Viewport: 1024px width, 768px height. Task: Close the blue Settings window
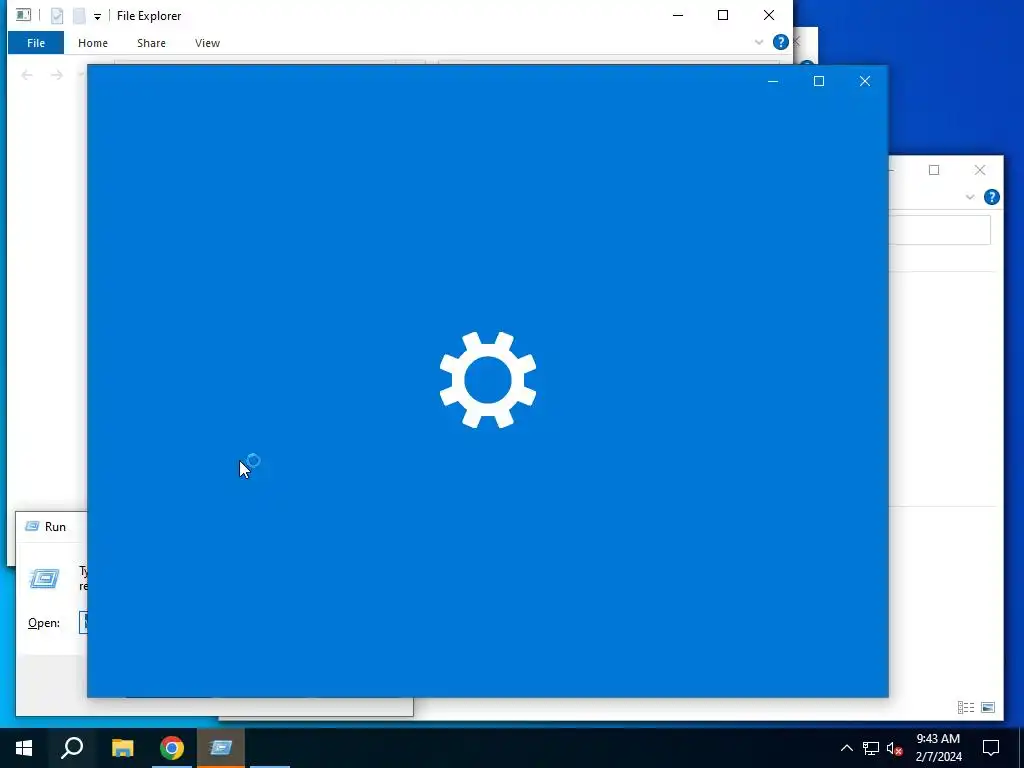tap(865, 81)
